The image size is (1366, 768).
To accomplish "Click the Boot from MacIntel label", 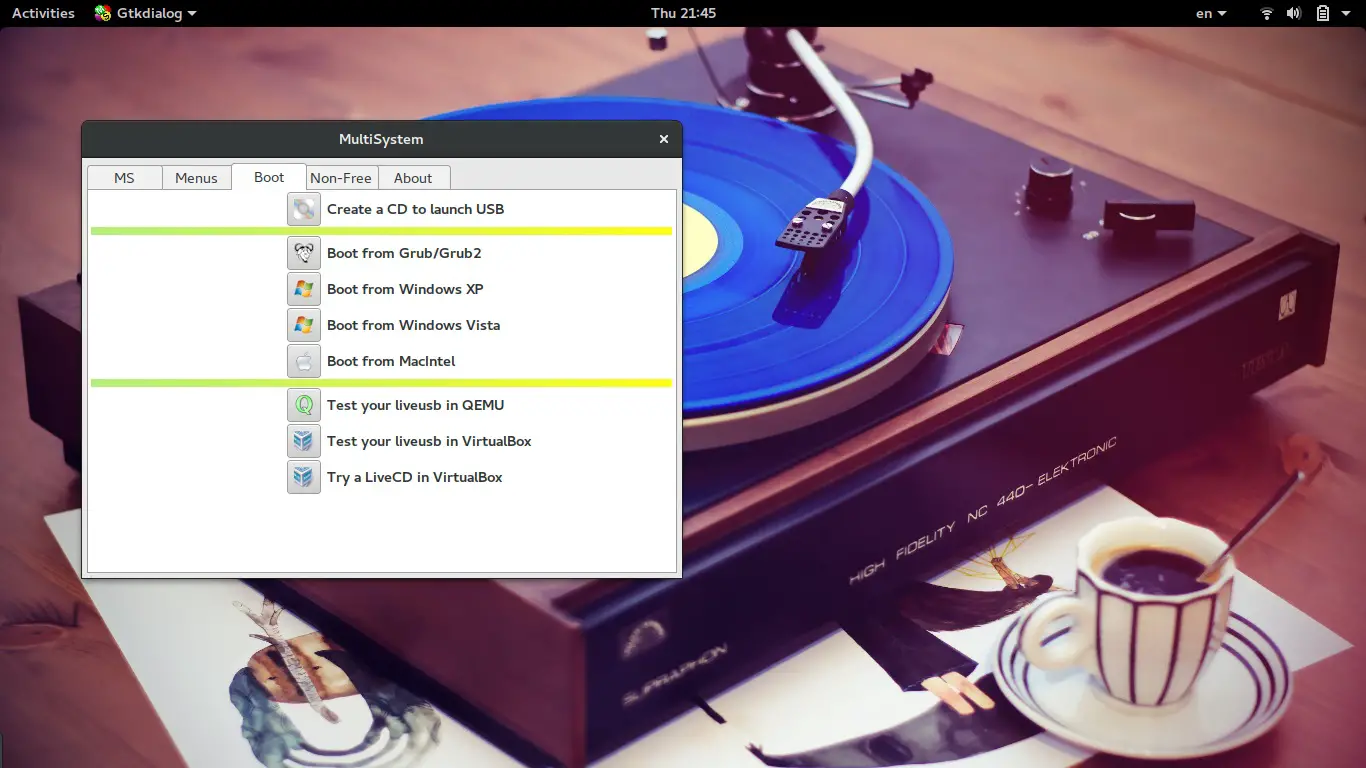I will (x=391, y=361).
